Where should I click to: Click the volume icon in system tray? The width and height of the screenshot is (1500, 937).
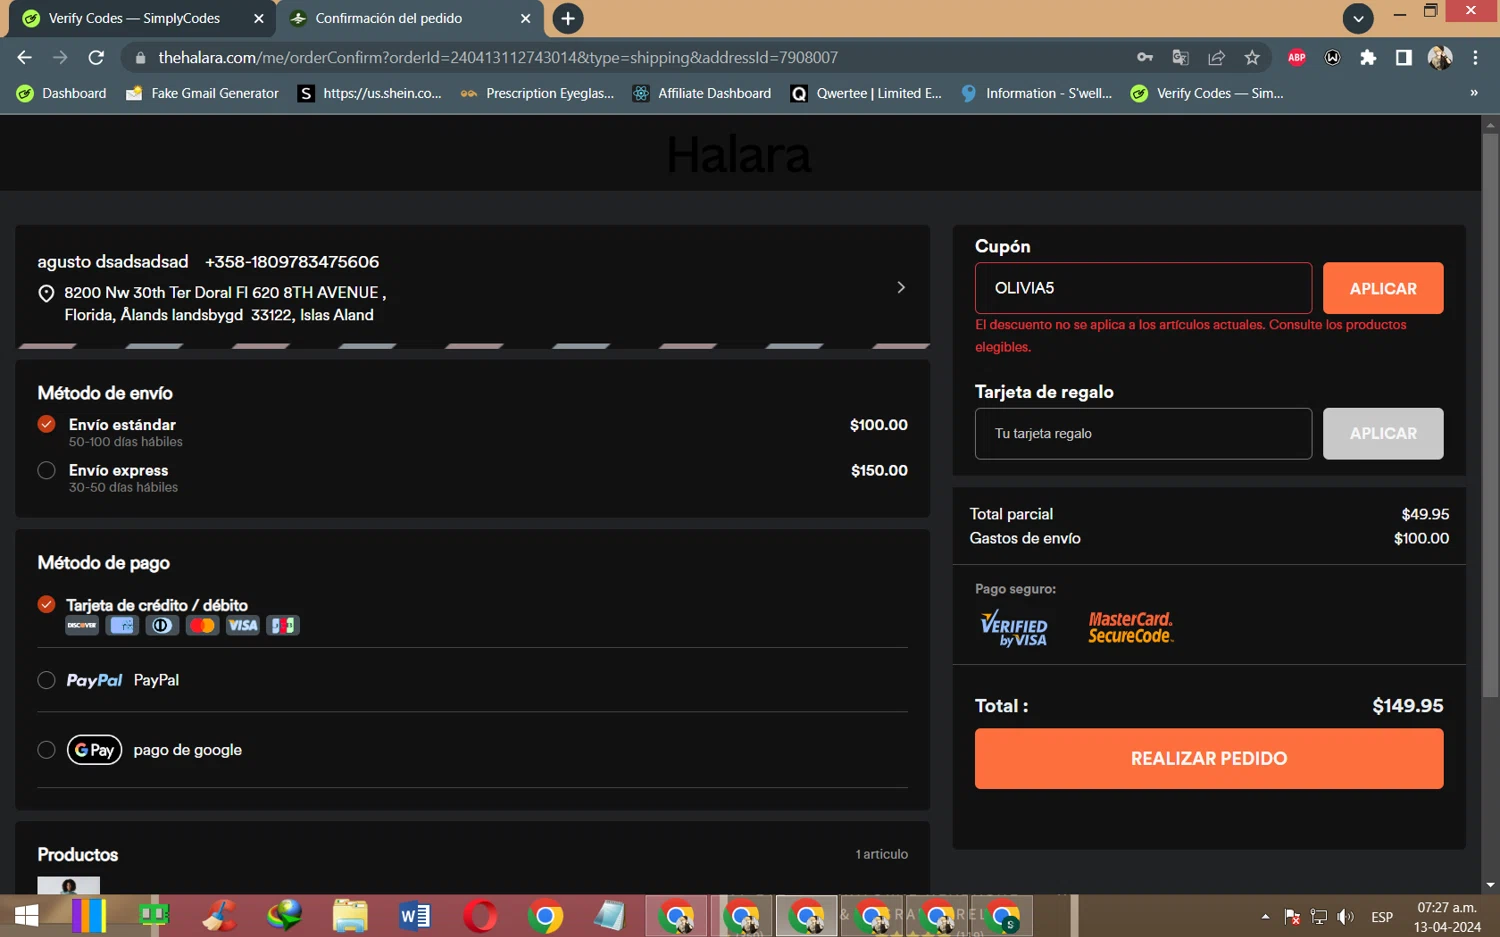1346,917
